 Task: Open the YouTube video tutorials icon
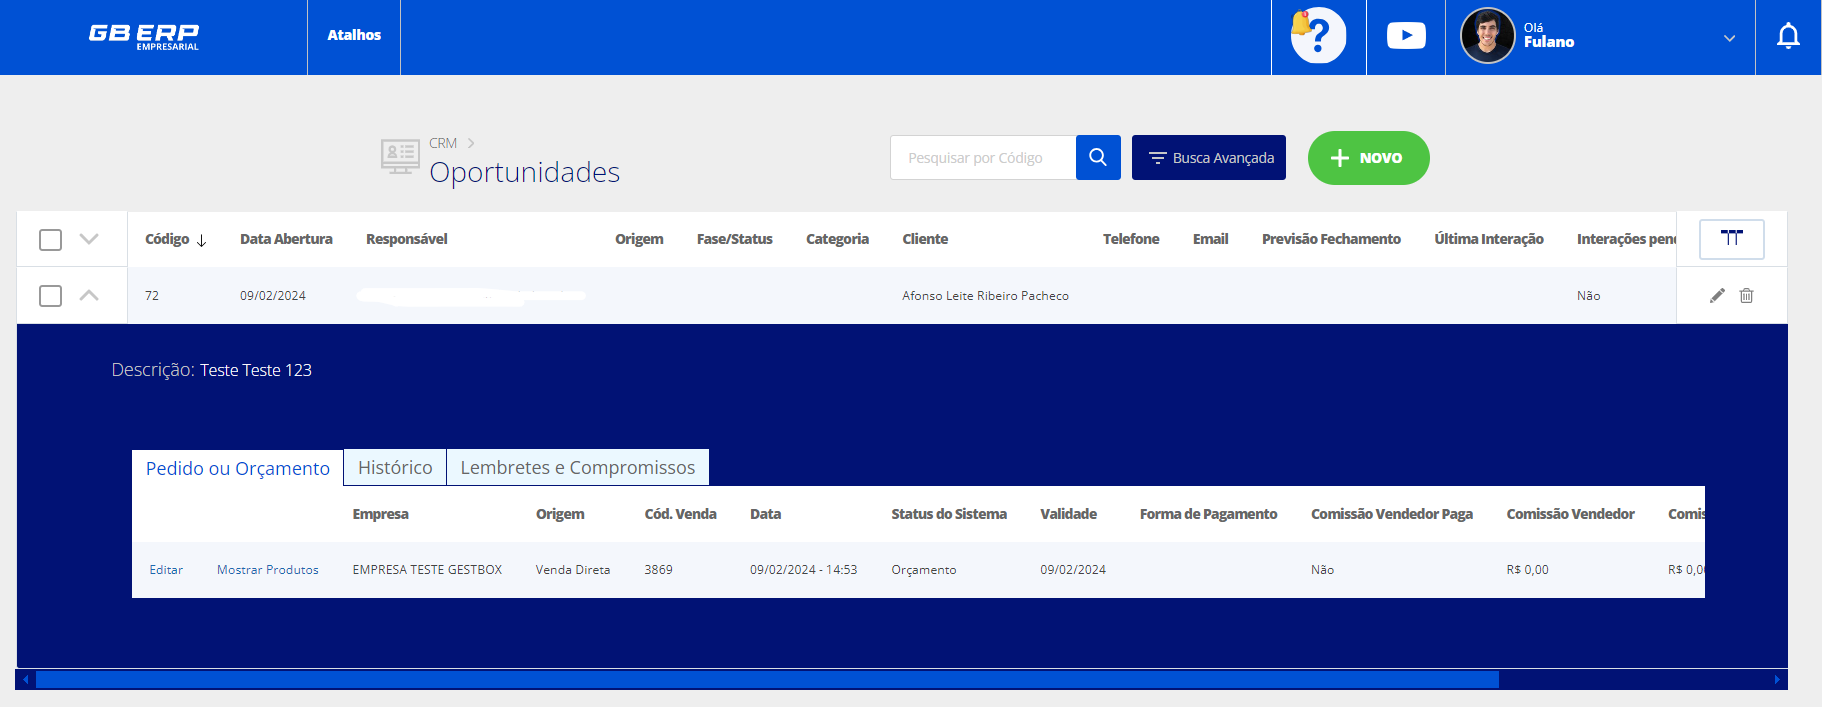pyautogui.click(x=1405, y=36)
